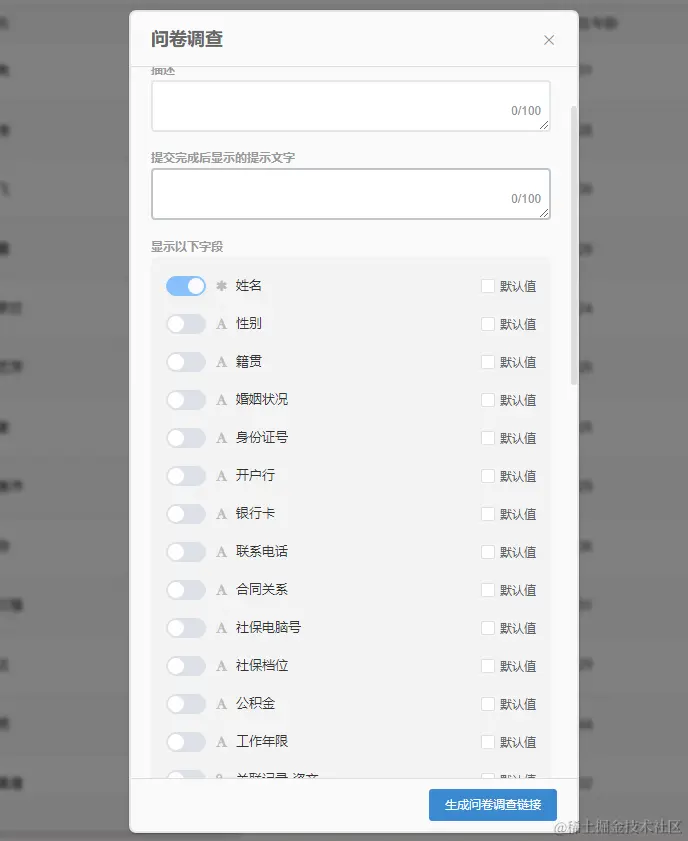Screen dimensions: 688x841
Task: Check 默认值 for the 社保电脑号 row
Action: click(x=488, y=628)
